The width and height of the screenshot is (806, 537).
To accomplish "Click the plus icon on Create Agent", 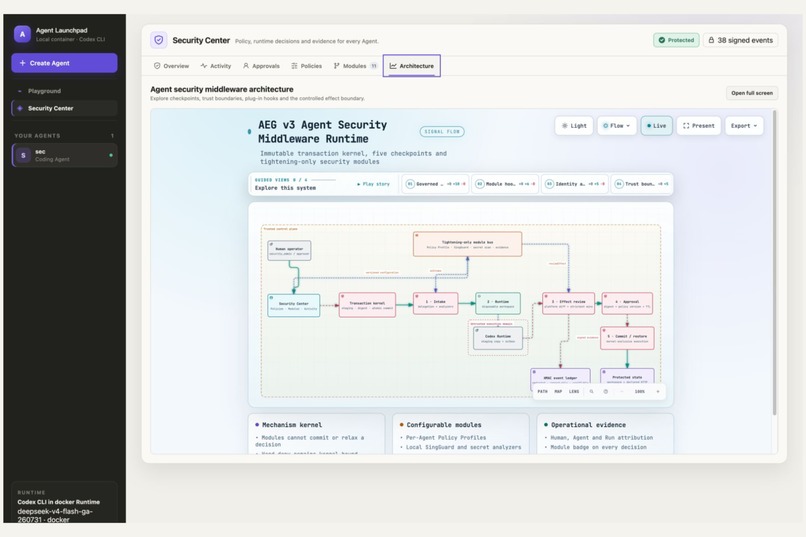I will (x=22, y=63).
